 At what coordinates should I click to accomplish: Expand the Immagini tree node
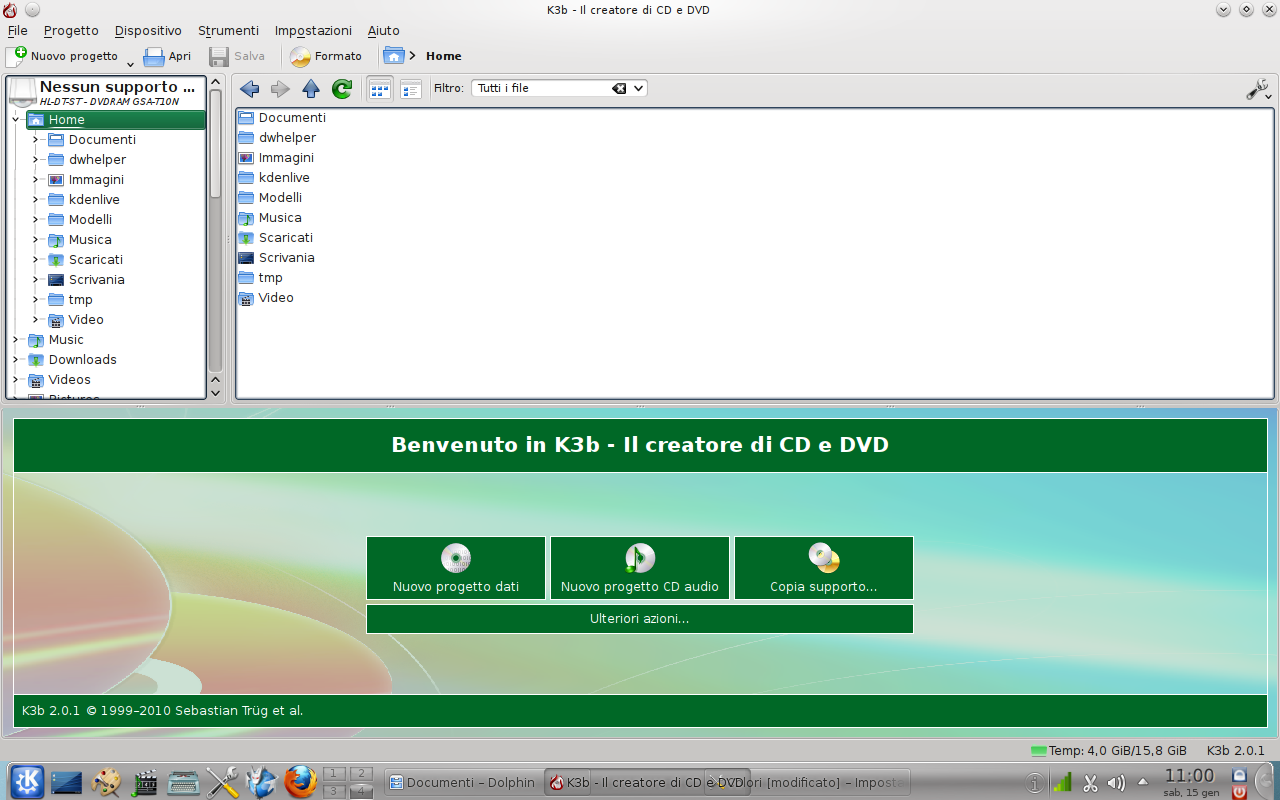pos(35,179)
